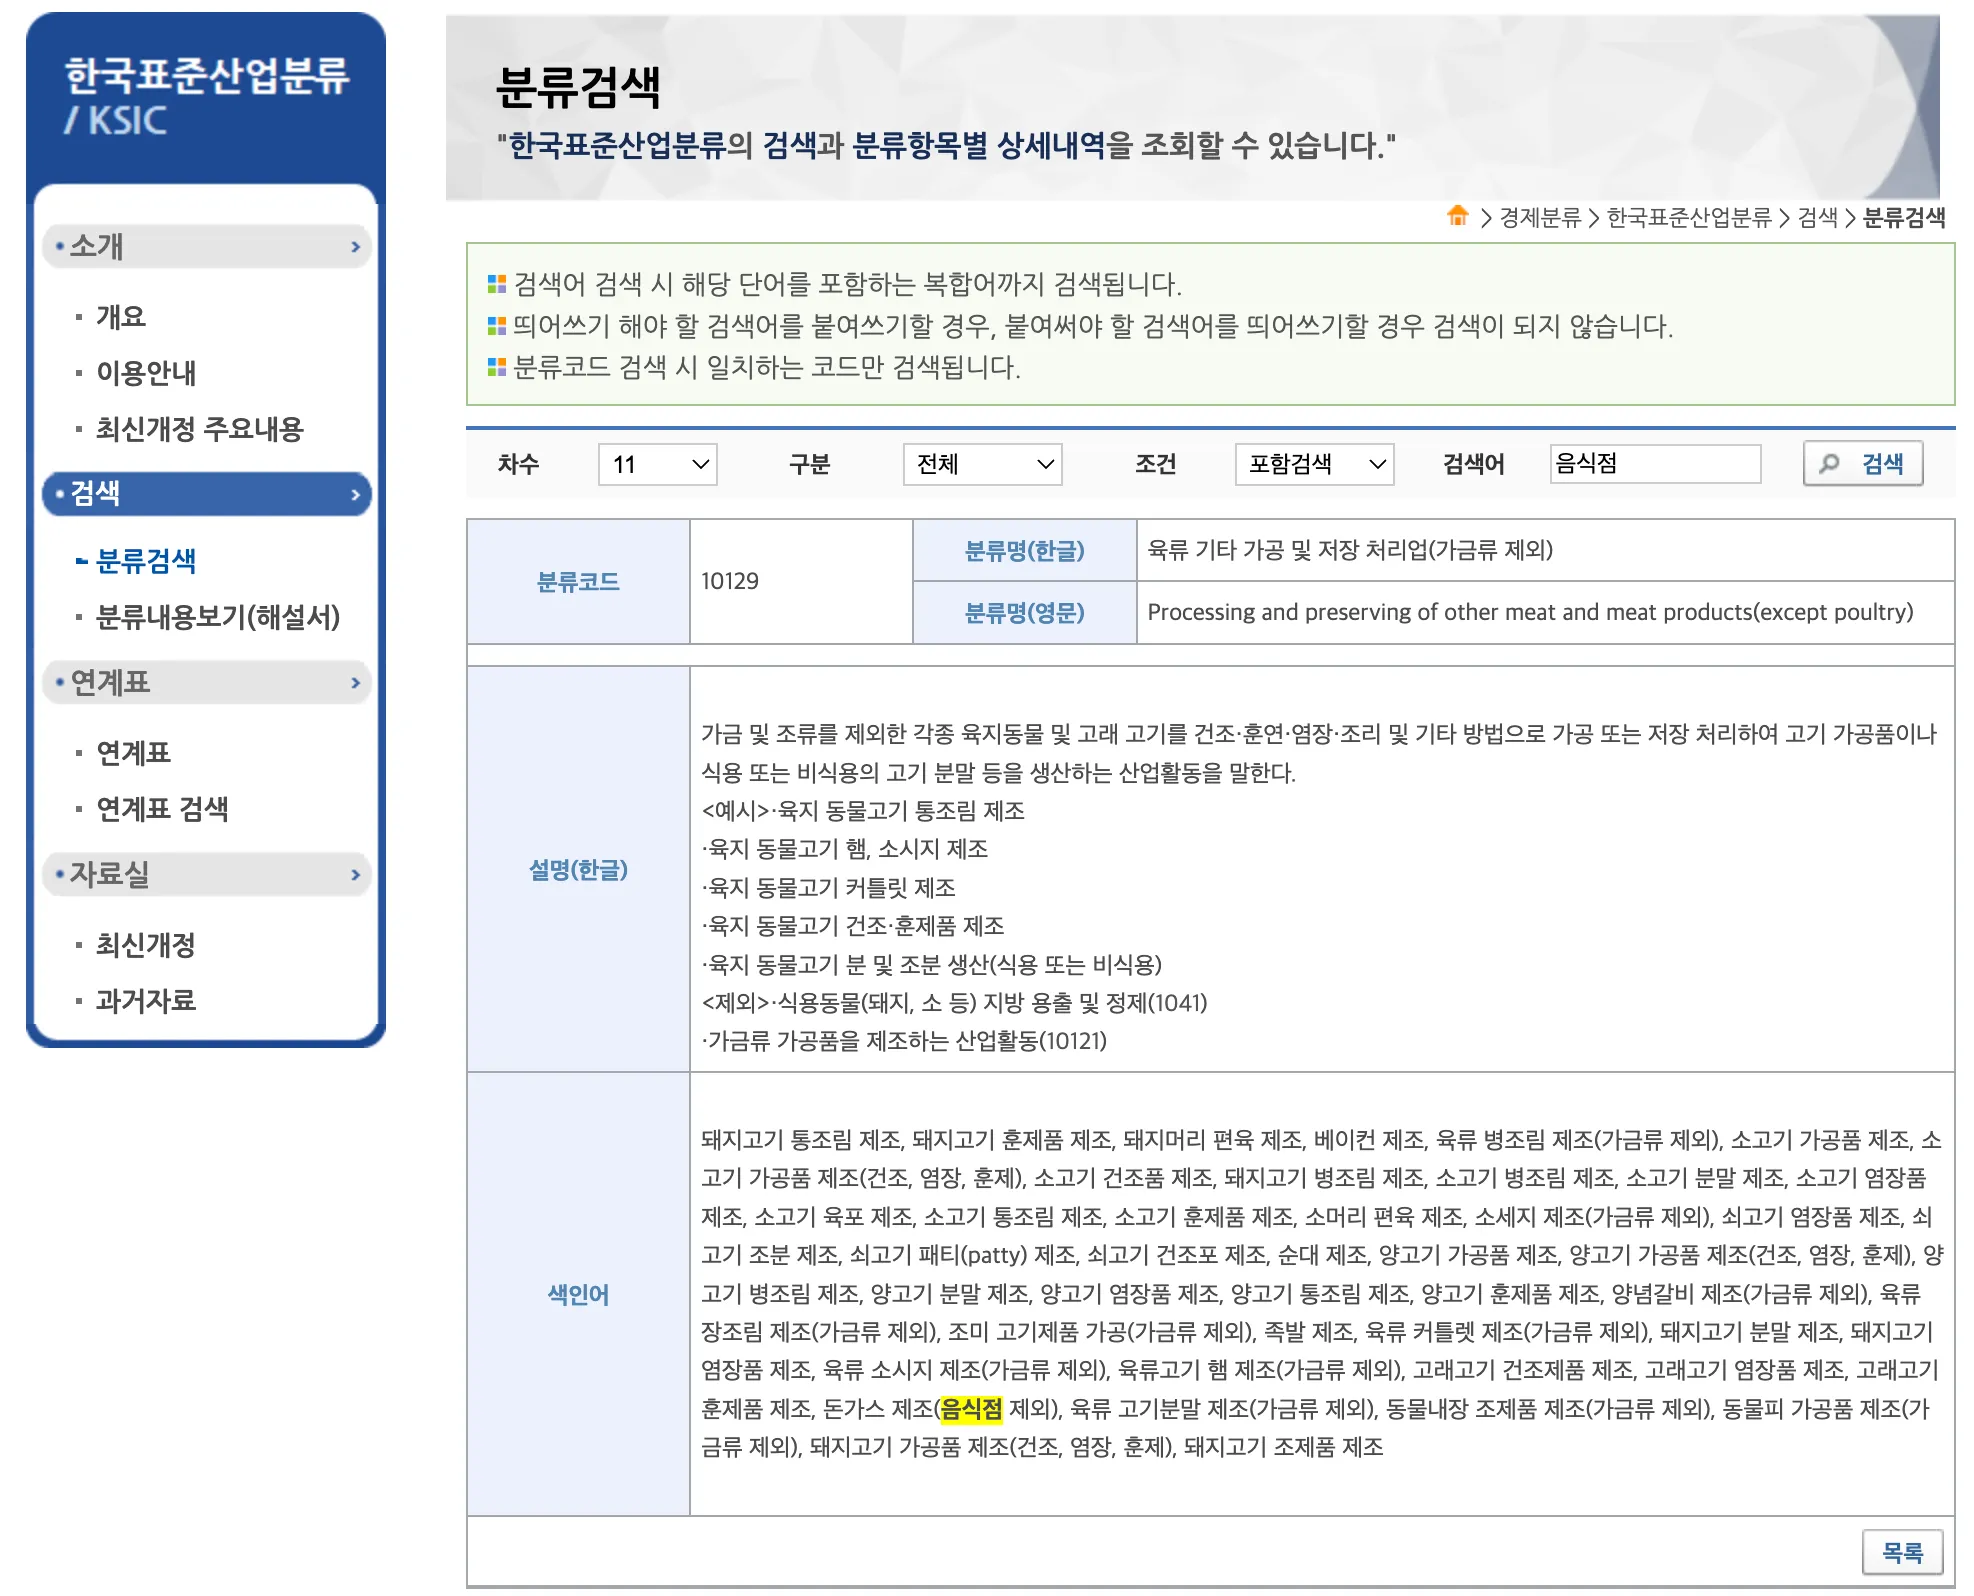Open 이용안내 sidebar item
The width and height of the screenshot is (1974, 1596).
coord(146,373)
